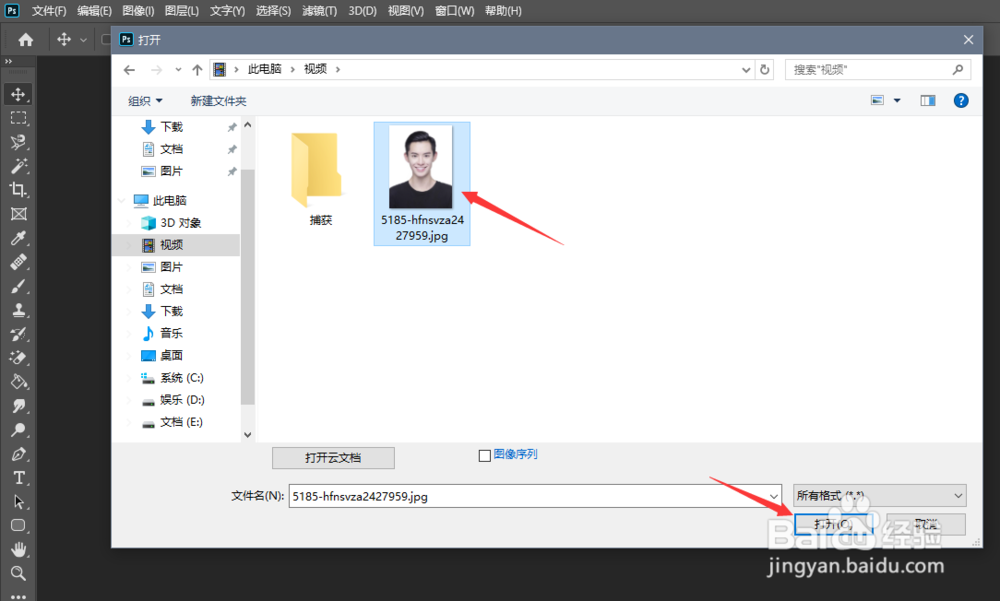
Task: Select the Move tool in Photoshop toolbar
Action: click(x=18, y=94)
